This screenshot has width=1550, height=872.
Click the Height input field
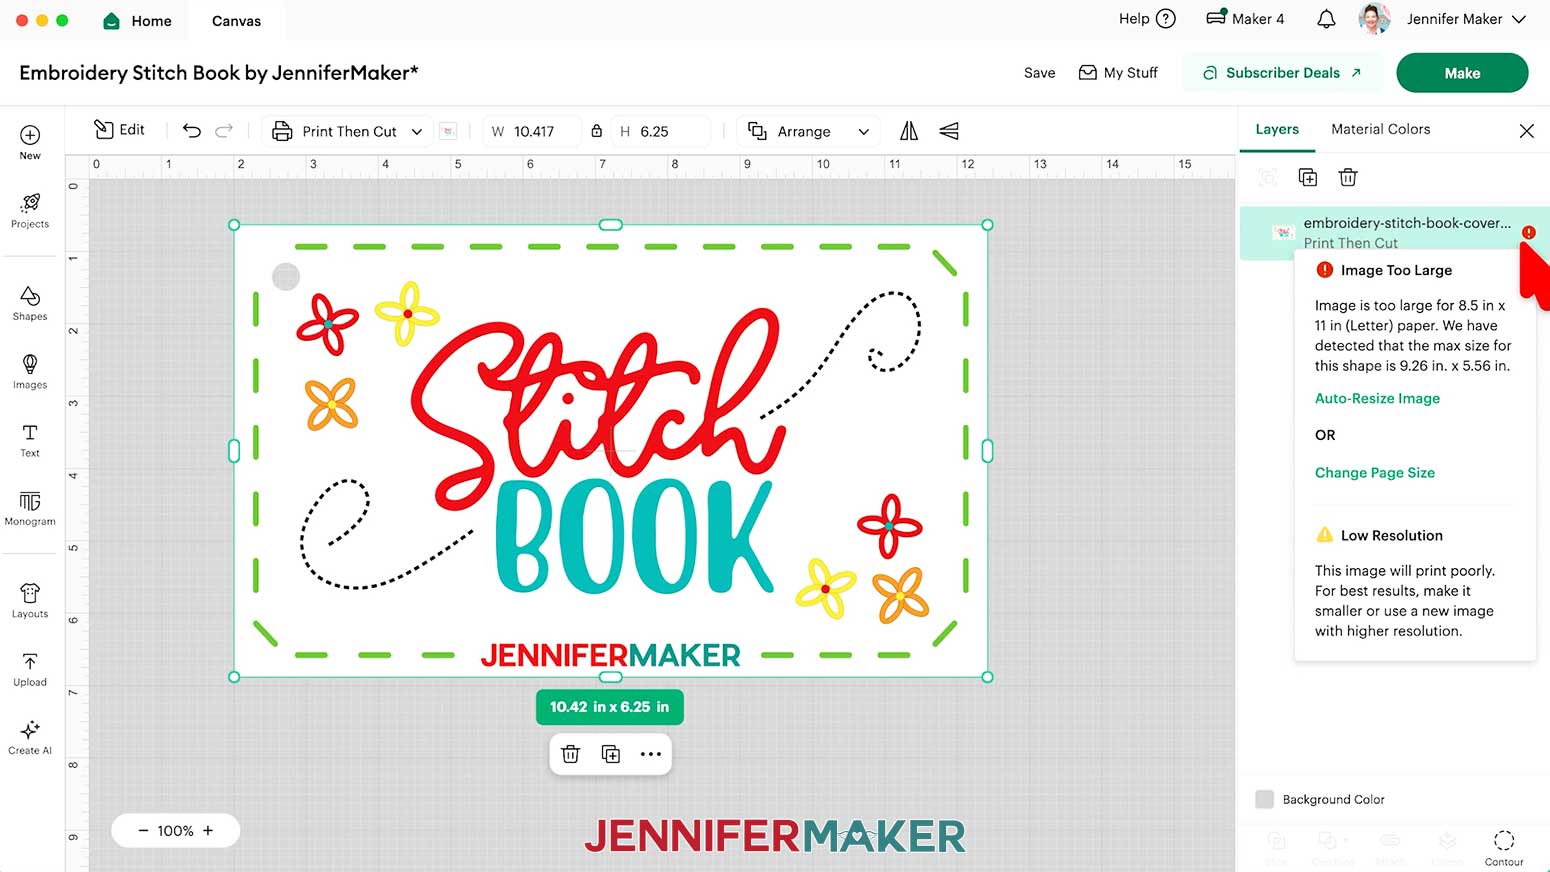click(x=661, y=131)
